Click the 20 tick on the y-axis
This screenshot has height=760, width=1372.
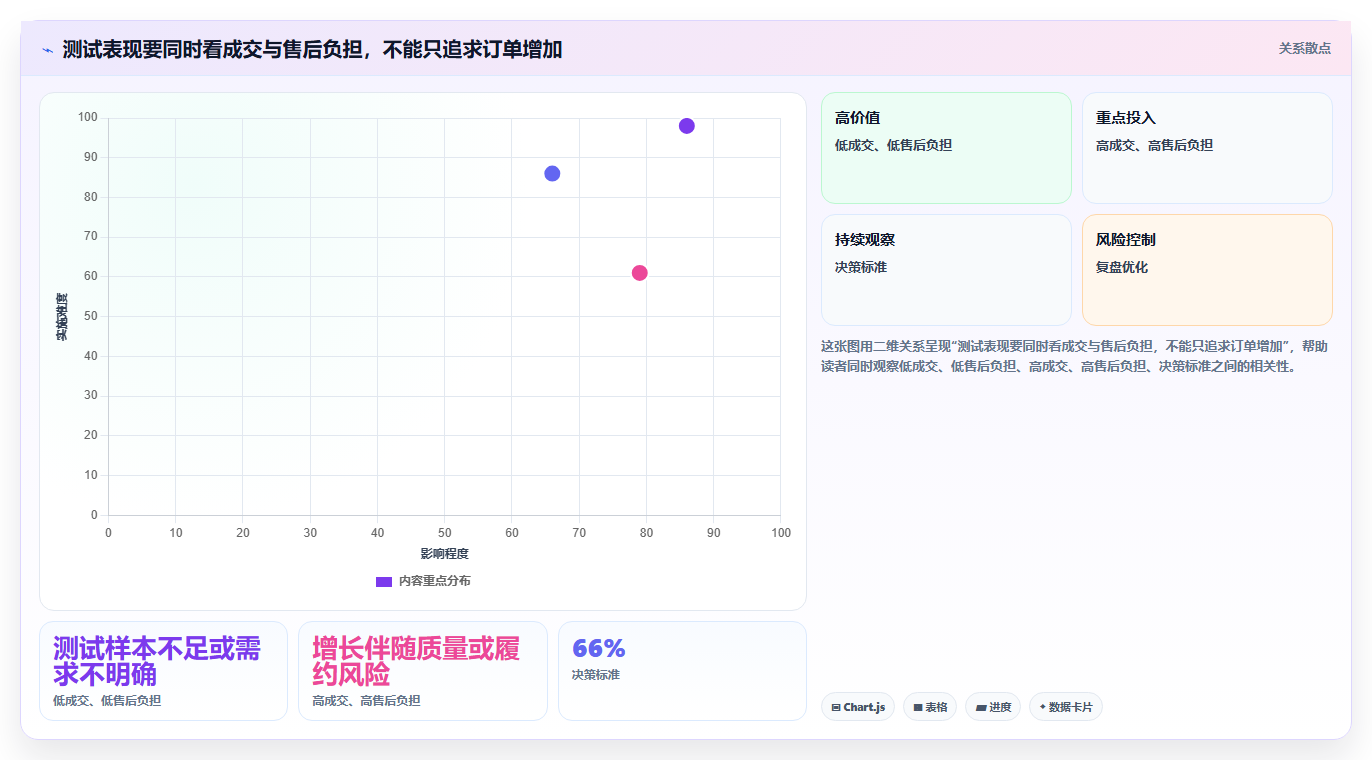point(91,436)
